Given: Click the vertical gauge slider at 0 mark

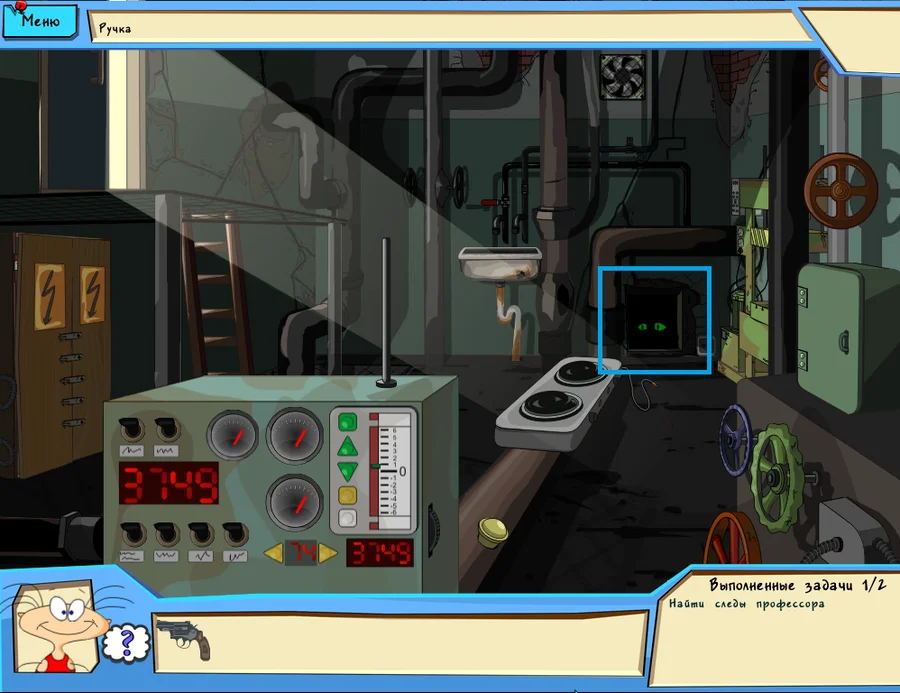Looking at the screenshot, I should [377, 467].
